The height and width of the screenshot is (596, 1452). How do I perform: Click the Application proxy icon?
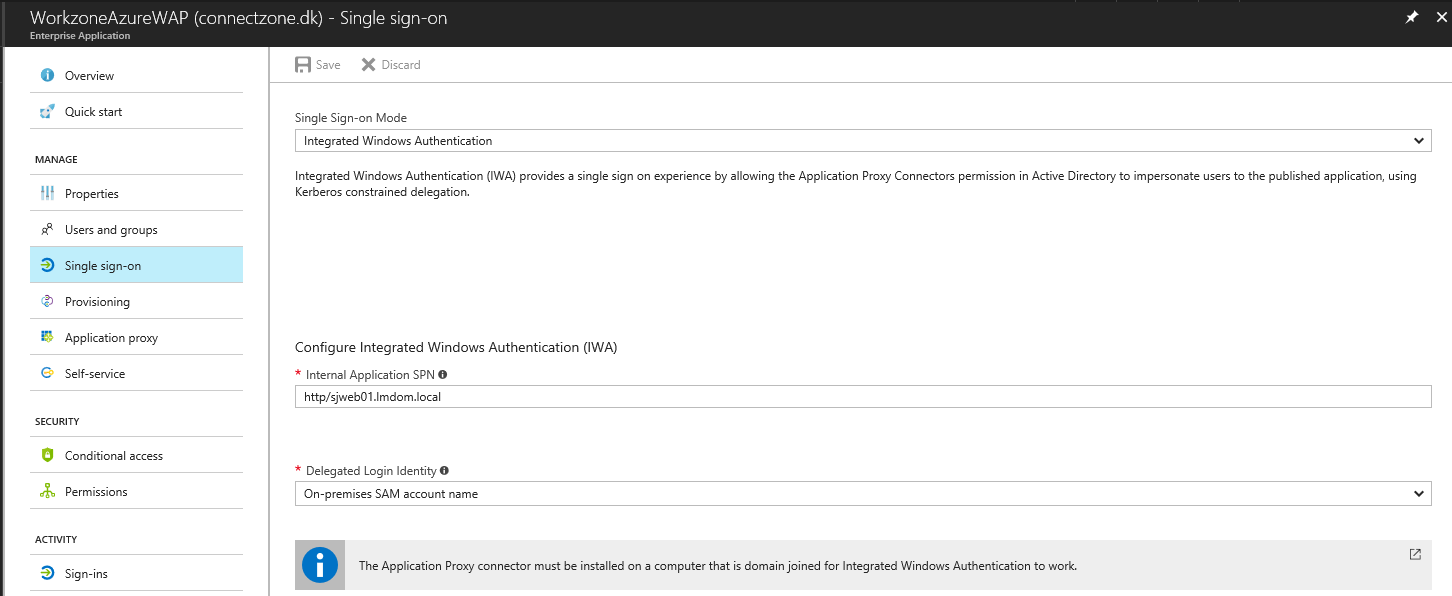pyautogui.click(x=47, y=337)
